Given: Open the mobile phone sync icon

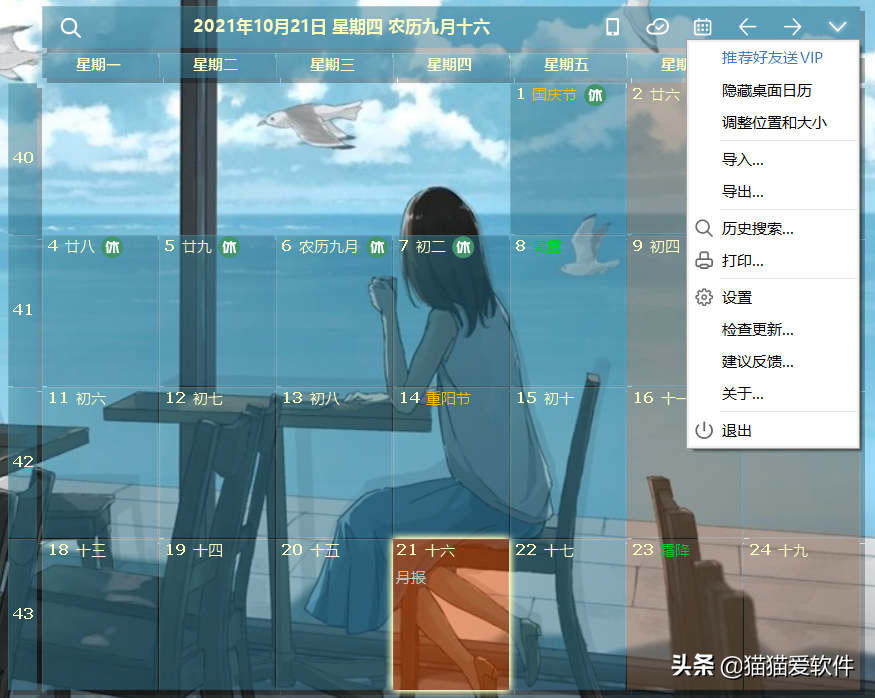Looking at the screenshot, I should 613,27.
